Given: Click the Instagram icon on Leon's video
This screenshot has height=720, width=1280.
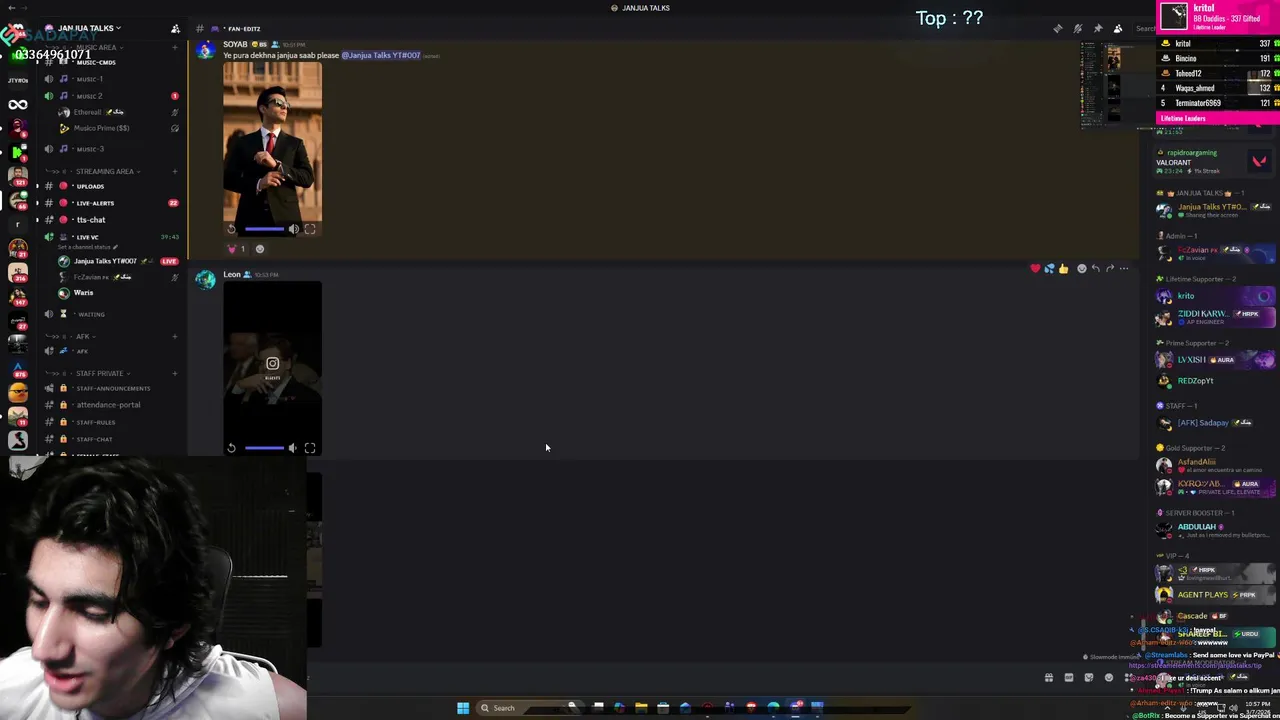Looking at the screenshot, I should click(x=272, y=364).
